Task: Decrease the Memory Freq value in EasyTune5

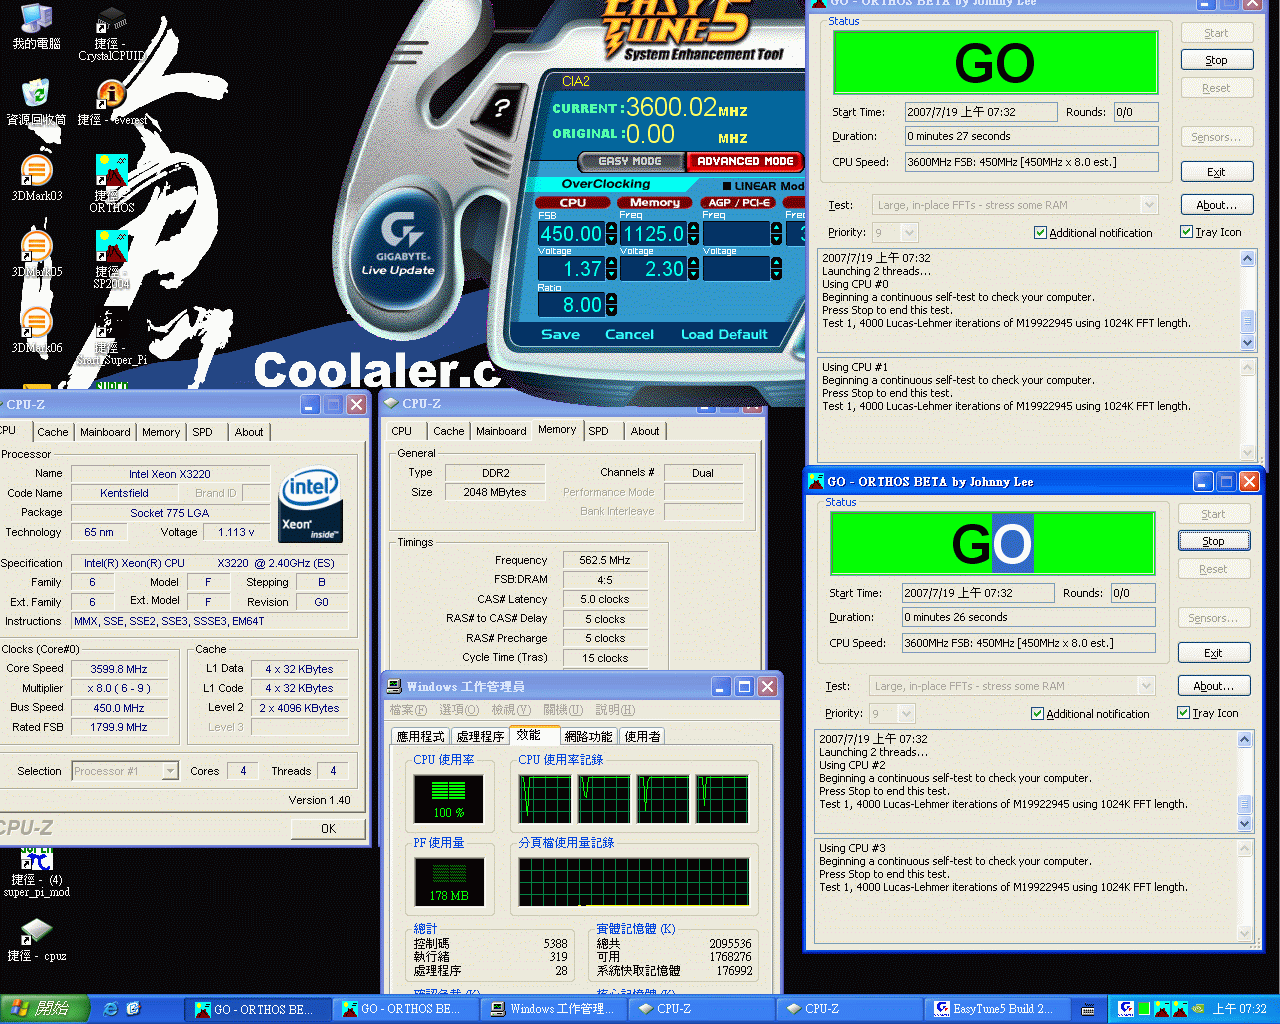Action: tap(692, 240)
